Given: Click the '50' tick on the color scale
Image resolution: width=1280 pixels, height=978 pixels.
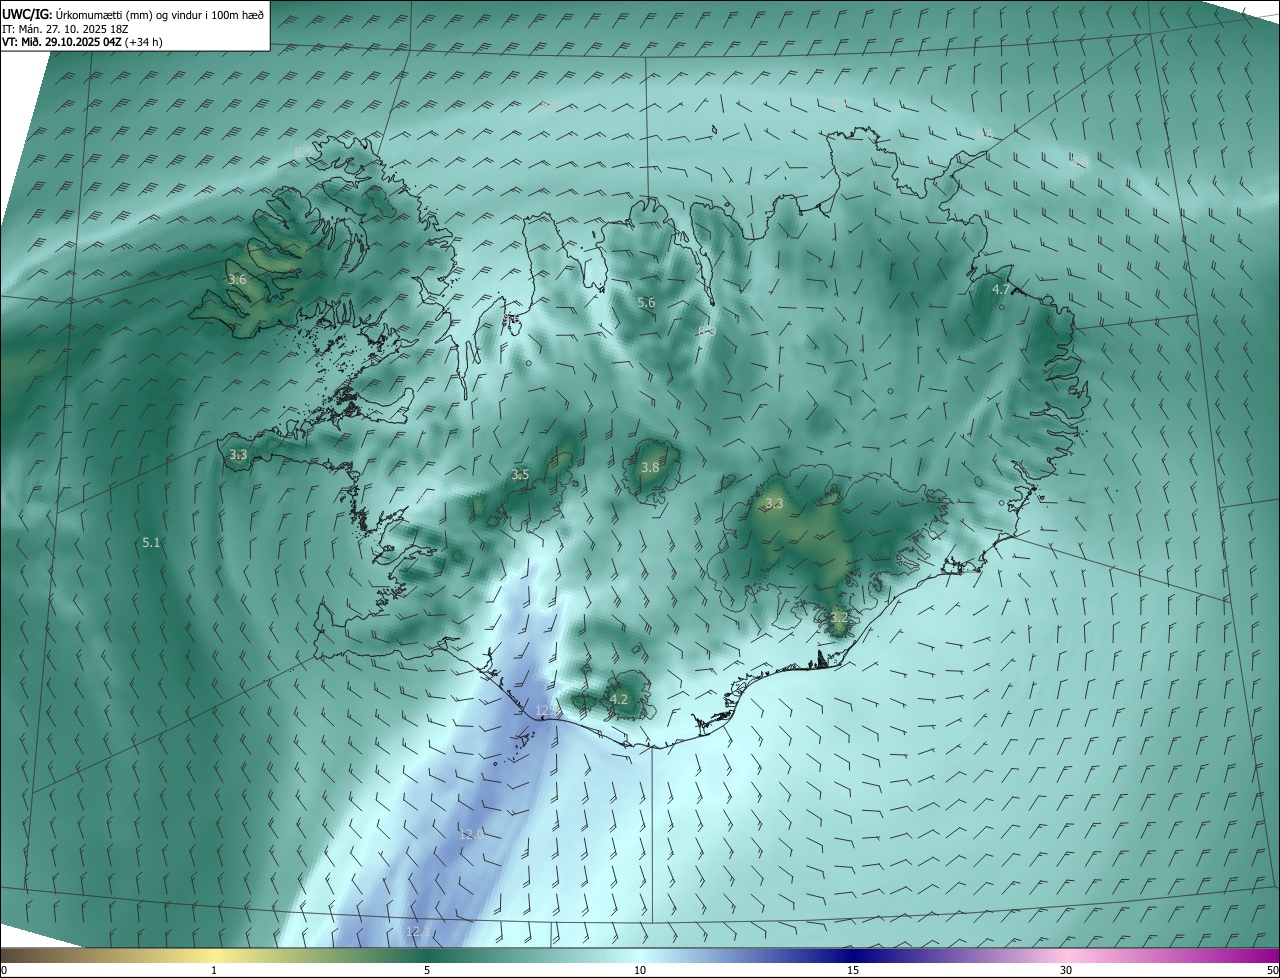Looking at the screenshot, I should tap(1272, 970).
